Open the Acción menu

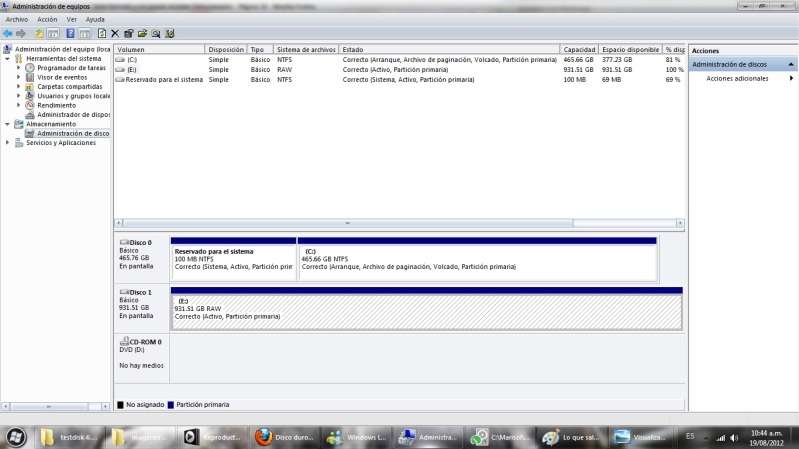point(47,19)
